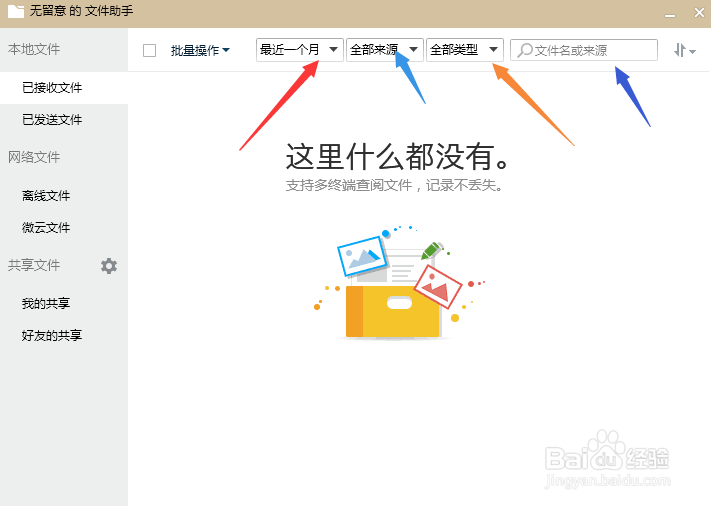Open 我的共享 section
This screenshot has width=711, height=506.
64,303
